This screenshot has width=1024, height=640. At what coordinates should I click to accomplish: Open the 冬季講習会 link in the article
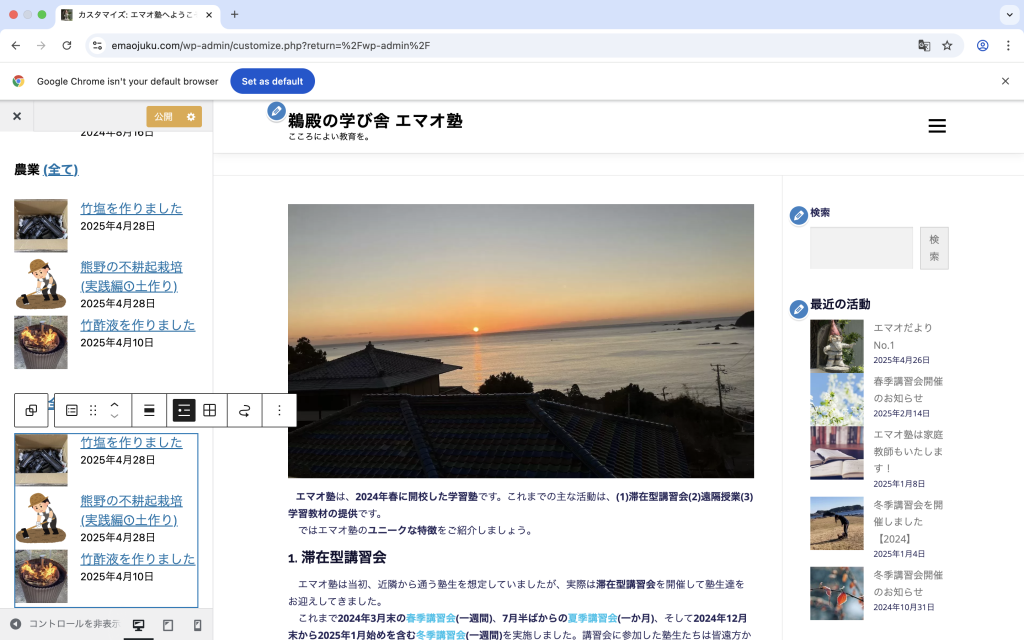click(x=440, y=635)
